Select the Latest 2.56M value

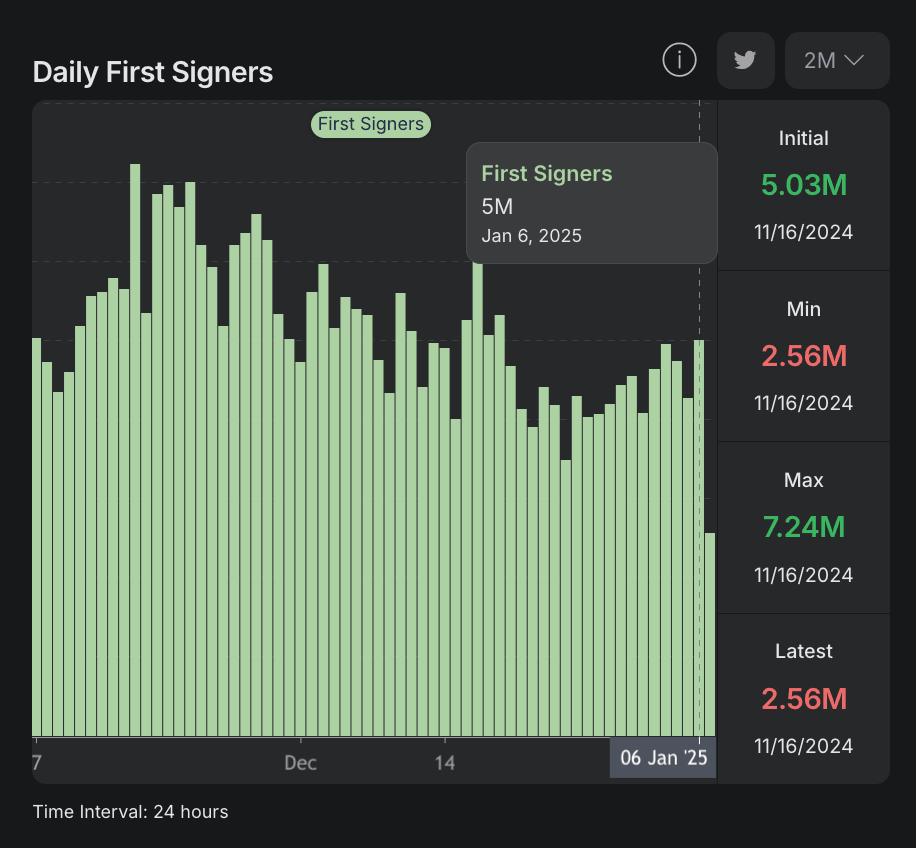[803, 699]
